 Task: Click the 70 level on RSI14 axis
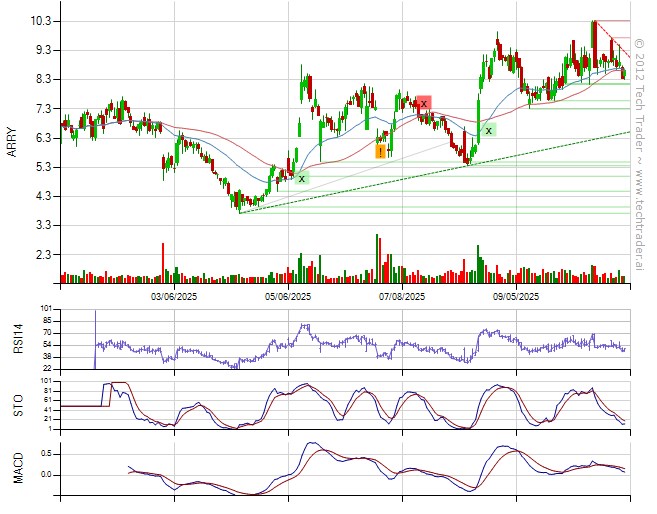tap(46, 332)
